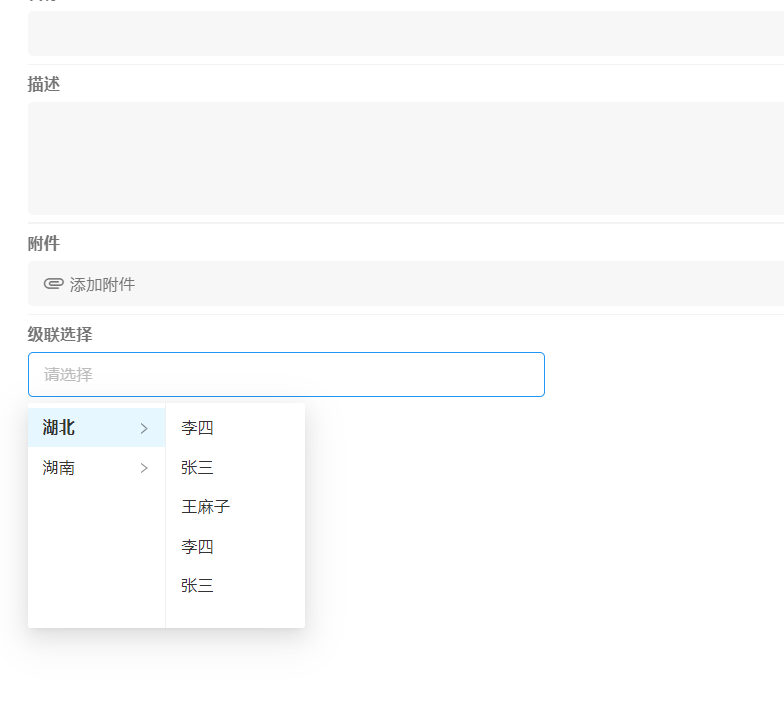Choose the first 张三 entry in the submenu
The height and width of the screenshot is (714, 784).
197,468
